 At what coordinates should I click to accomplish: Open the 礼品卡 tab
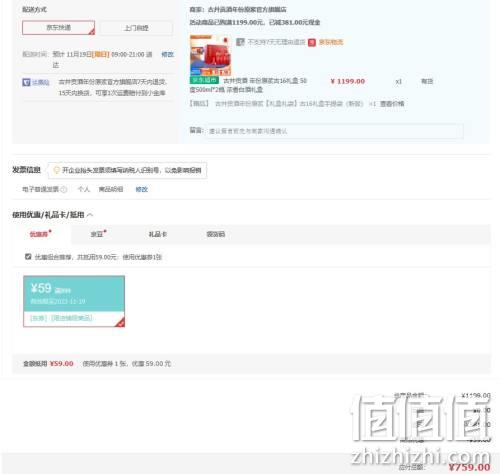click(x=158, y=234)
